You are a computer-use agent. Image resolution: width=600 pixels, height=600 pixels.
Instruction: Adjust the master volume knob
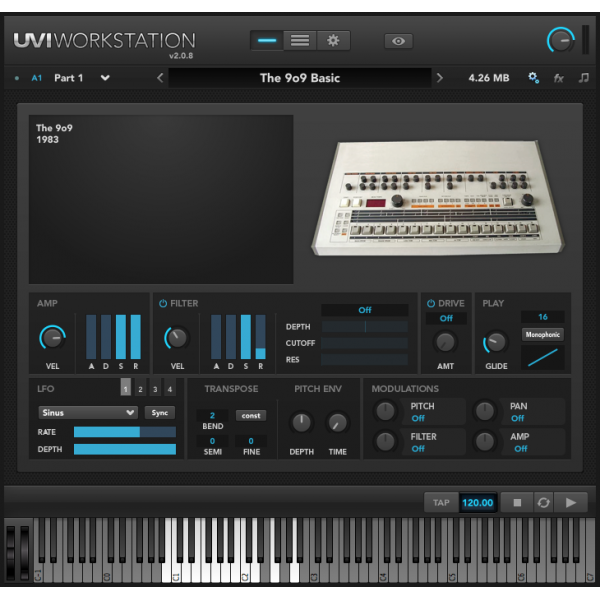pyautogui.click(x=561, y=40)
